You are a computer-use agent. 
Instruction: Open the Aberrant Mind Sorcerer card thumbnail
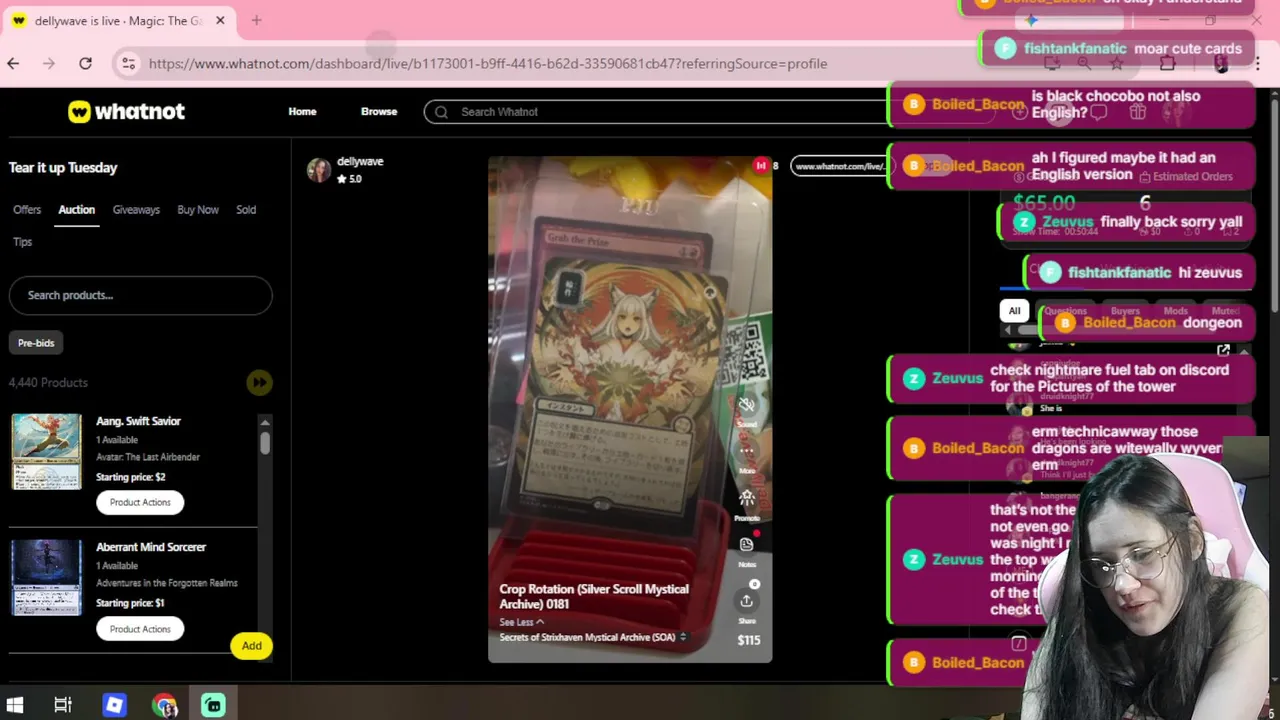pyautogui.click(x=46, y=577)
